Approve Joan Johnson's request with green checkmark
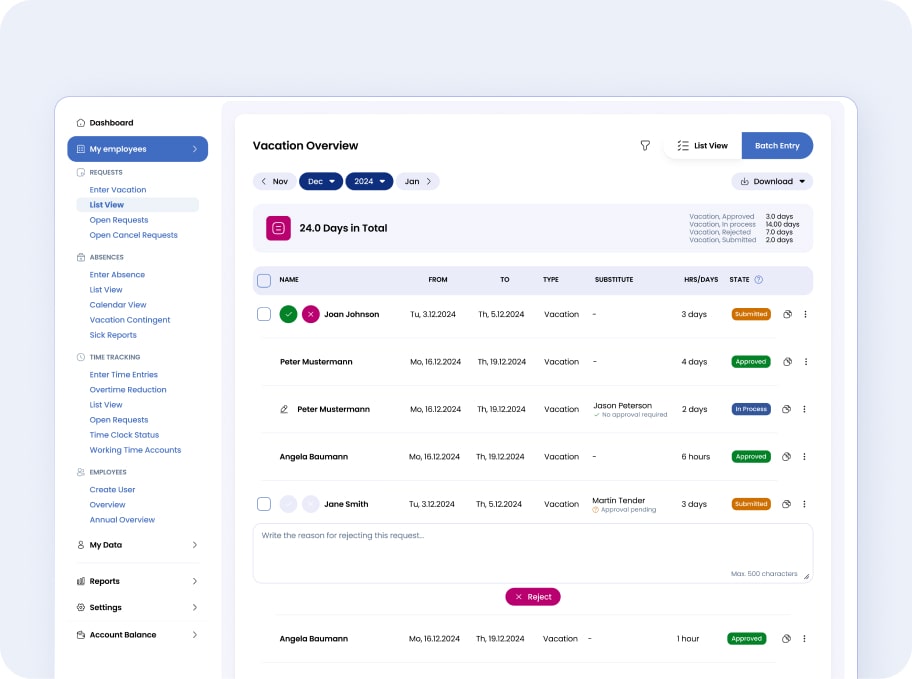 [x=288, y=314]
